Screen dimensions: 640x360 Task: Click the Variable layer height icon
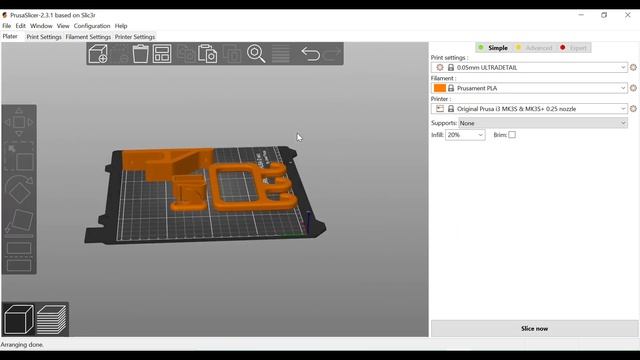coord(281,54)
